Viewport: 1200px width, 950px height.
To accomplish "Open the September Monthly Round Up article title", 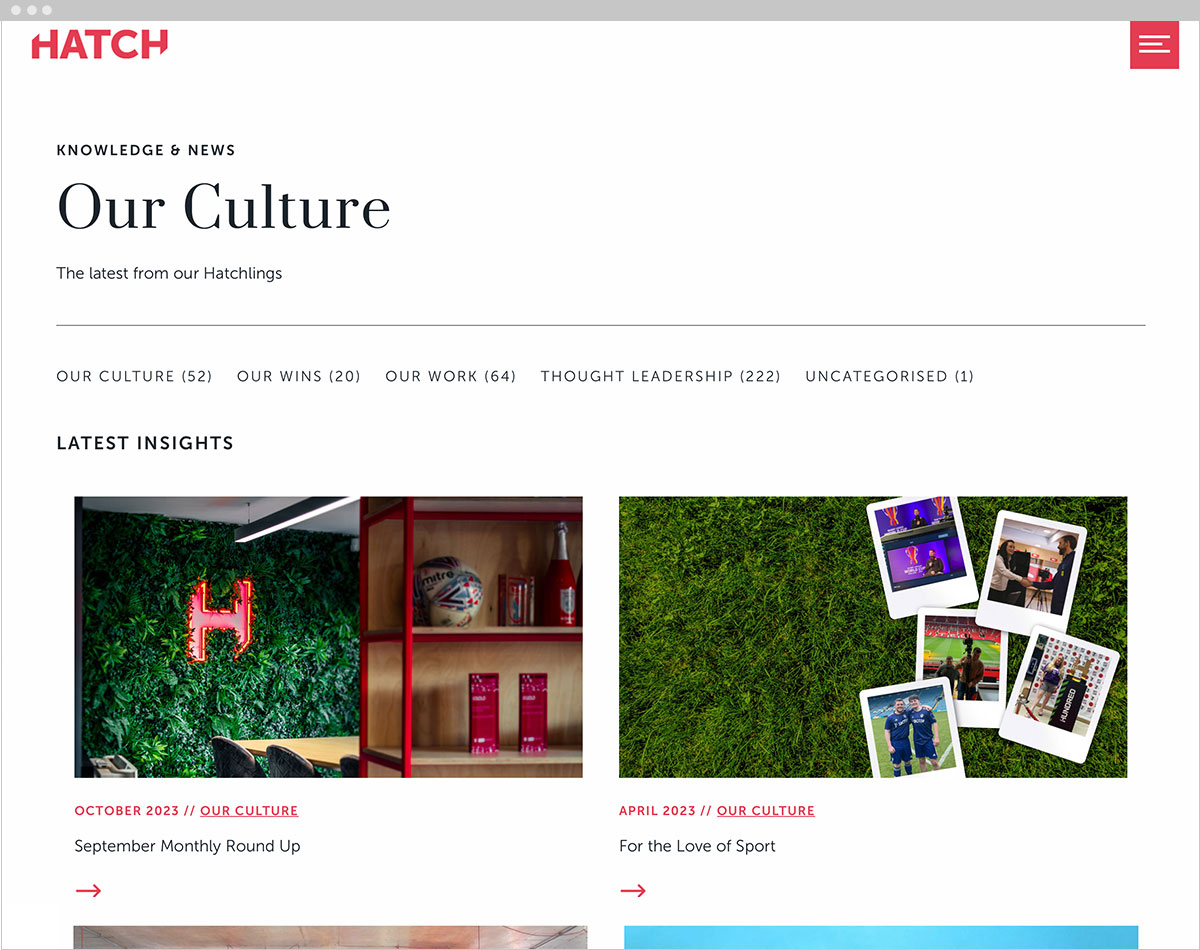I will tap(187, 846).
